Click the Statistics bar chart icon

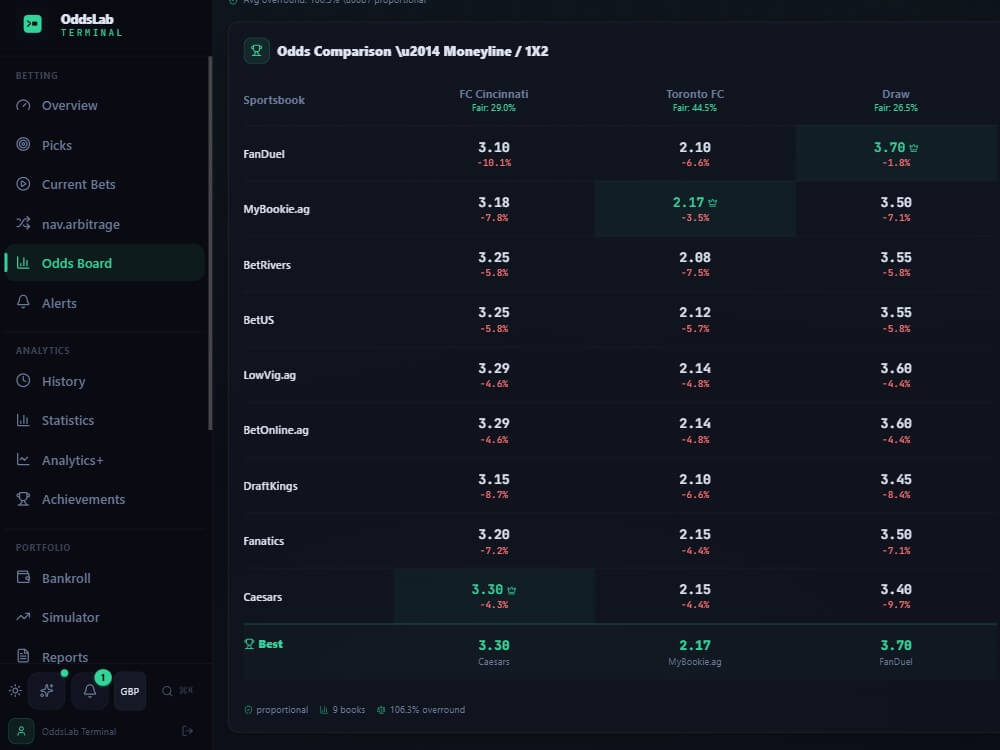(x=23, y=420)
